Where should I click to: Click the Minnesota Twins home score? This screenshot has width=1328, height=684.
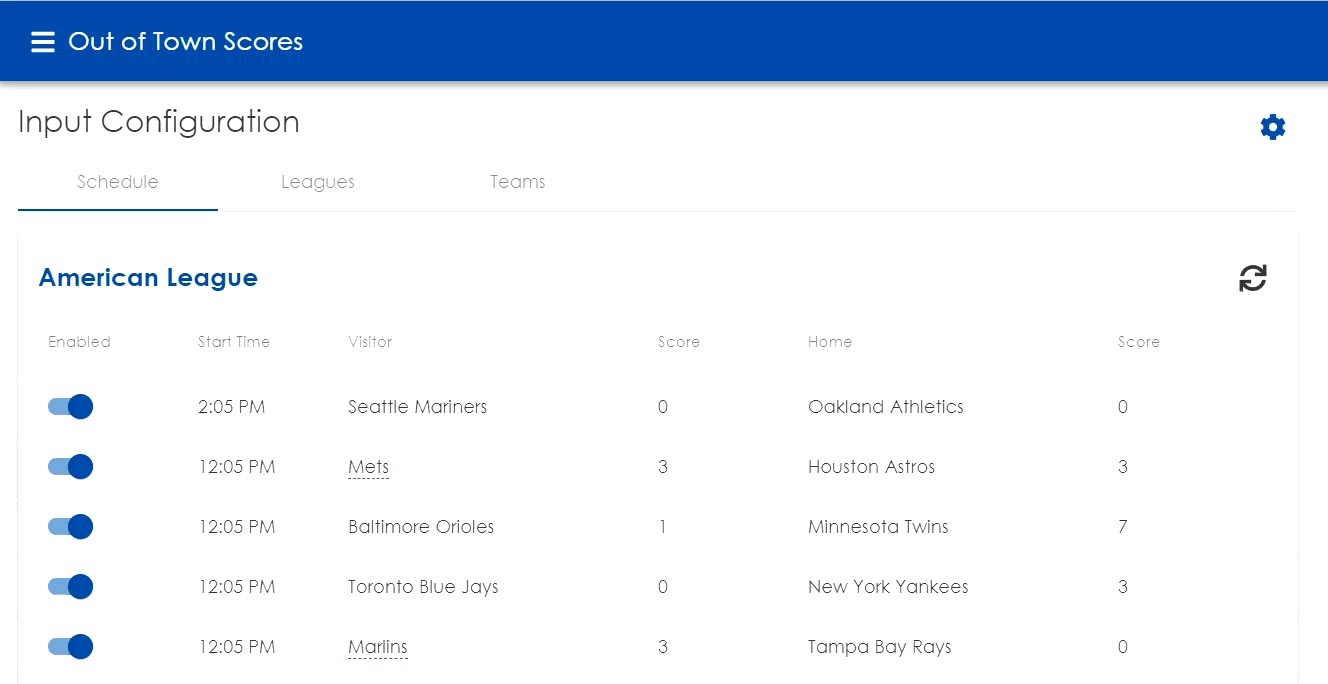coord(1123,527)
